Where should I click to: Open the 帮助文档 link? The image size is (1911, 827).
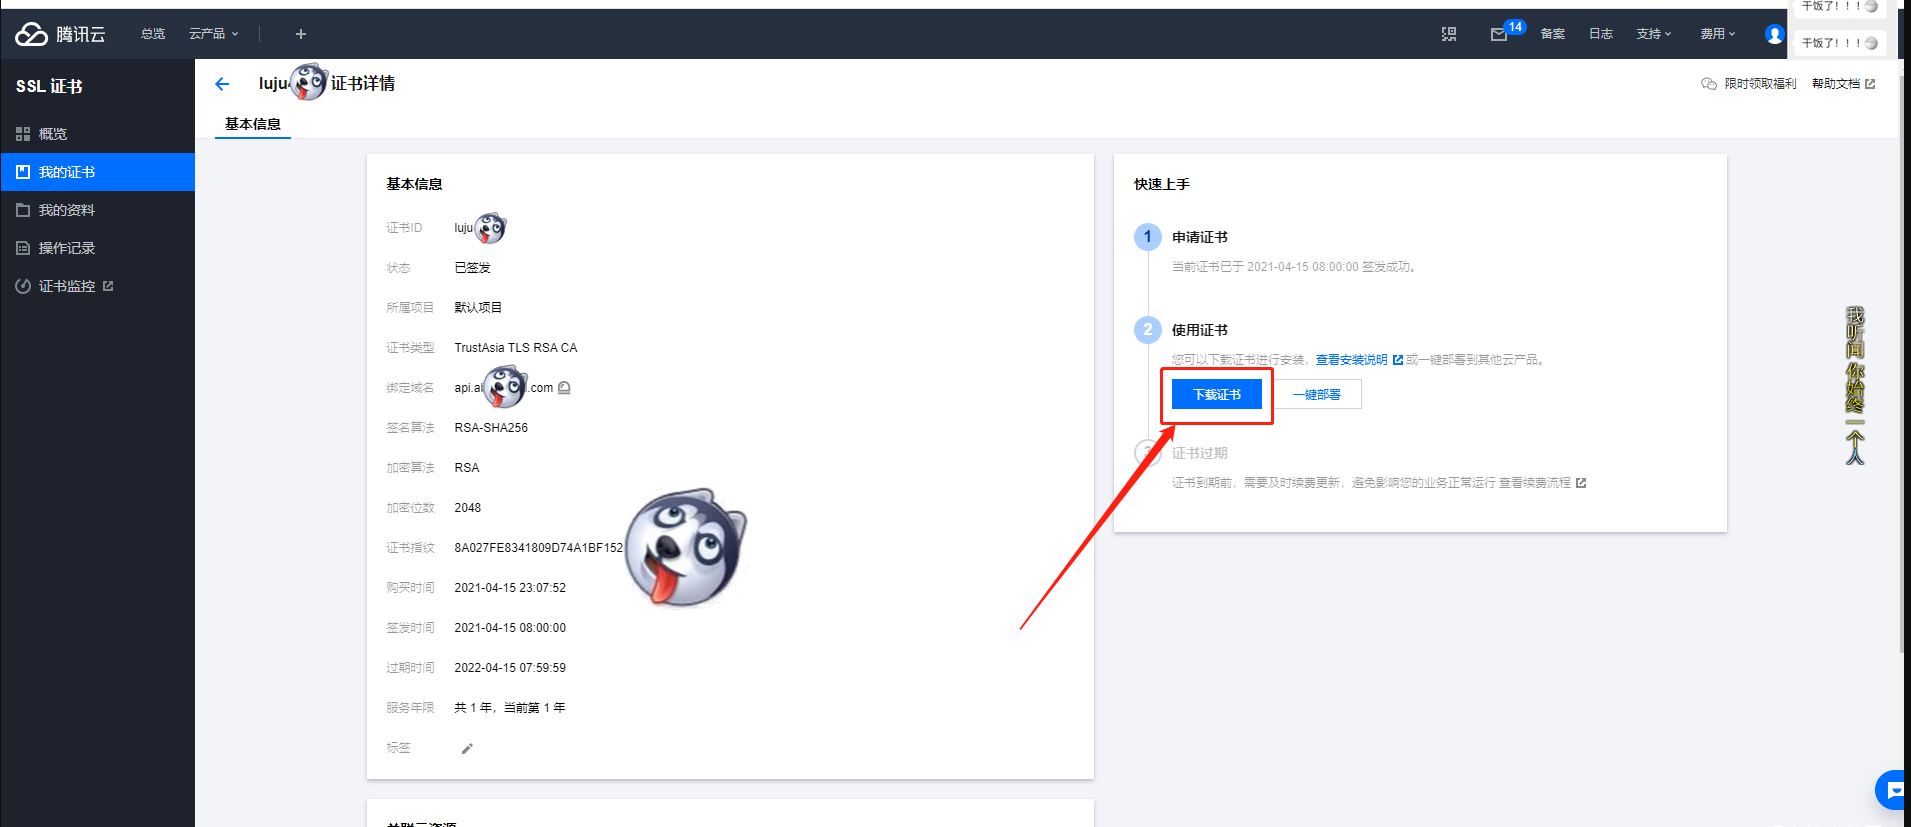pos(1843,84)
